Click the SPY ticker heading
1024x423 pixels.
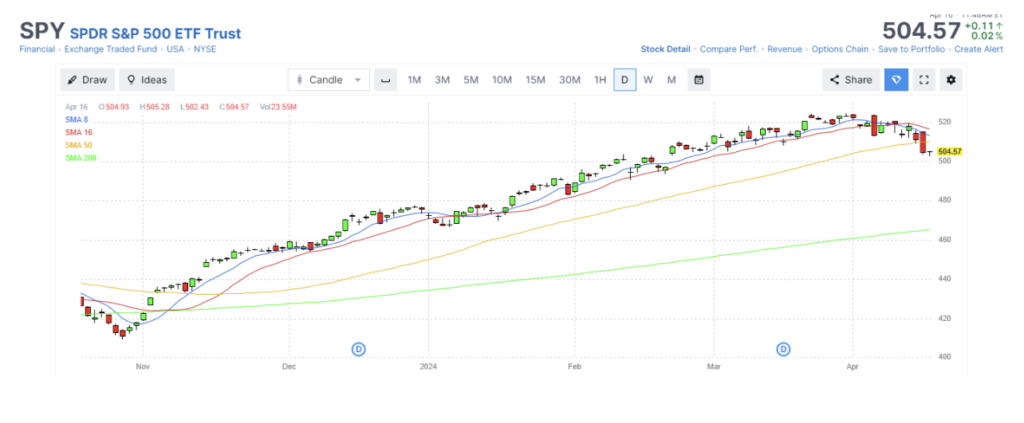[x=42, y=31]
